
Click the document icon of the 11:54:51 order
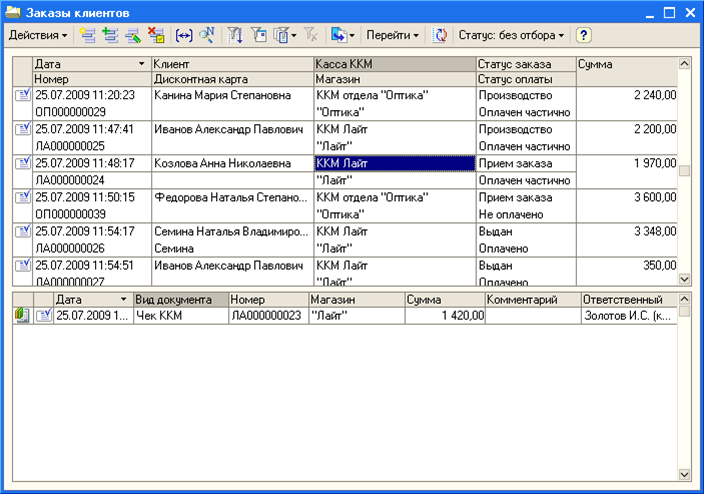click(x=22, y=266)
